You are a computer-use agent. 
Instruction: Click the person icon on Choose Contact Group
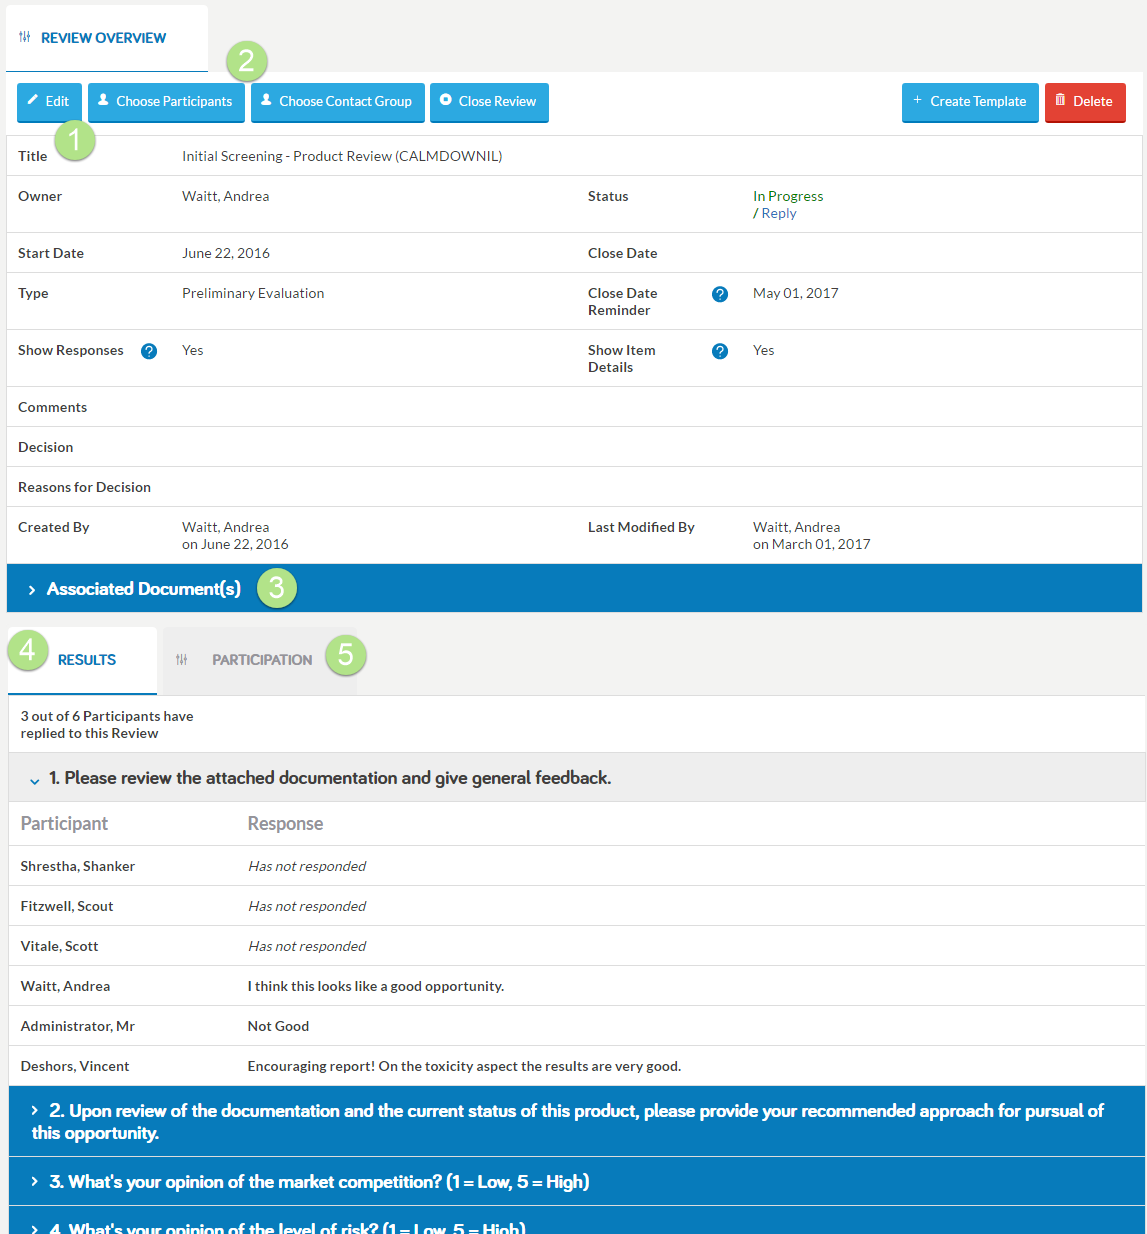pos(266,100)
